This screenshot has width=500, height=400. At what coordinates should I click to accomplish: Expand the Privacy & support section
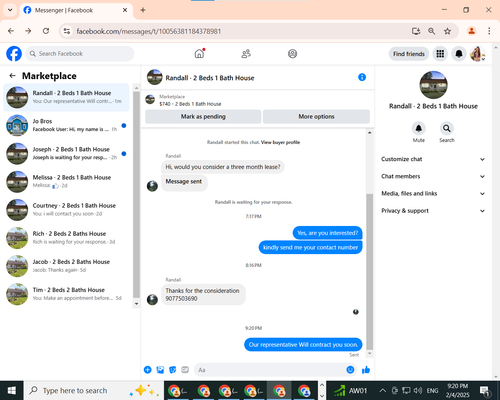[433, 211]
